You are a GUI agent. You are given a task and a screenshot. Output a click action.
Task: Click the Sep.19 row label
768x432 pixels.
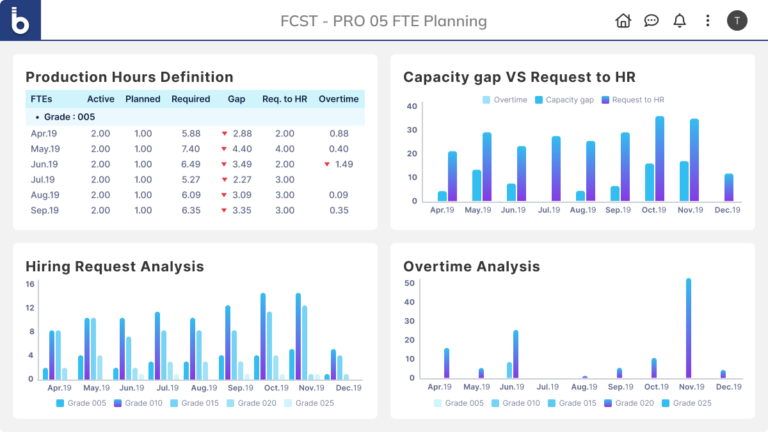[x=45, y=211]
